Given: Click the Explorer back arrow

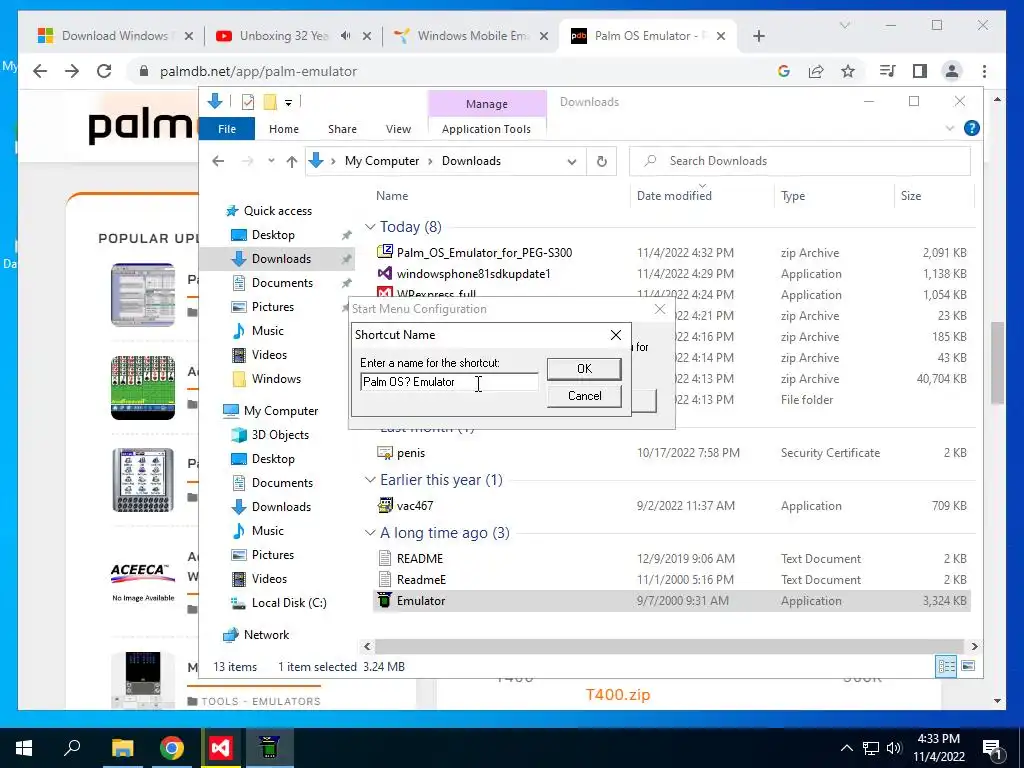Looking at the screenshot, I should pos(218,161).
